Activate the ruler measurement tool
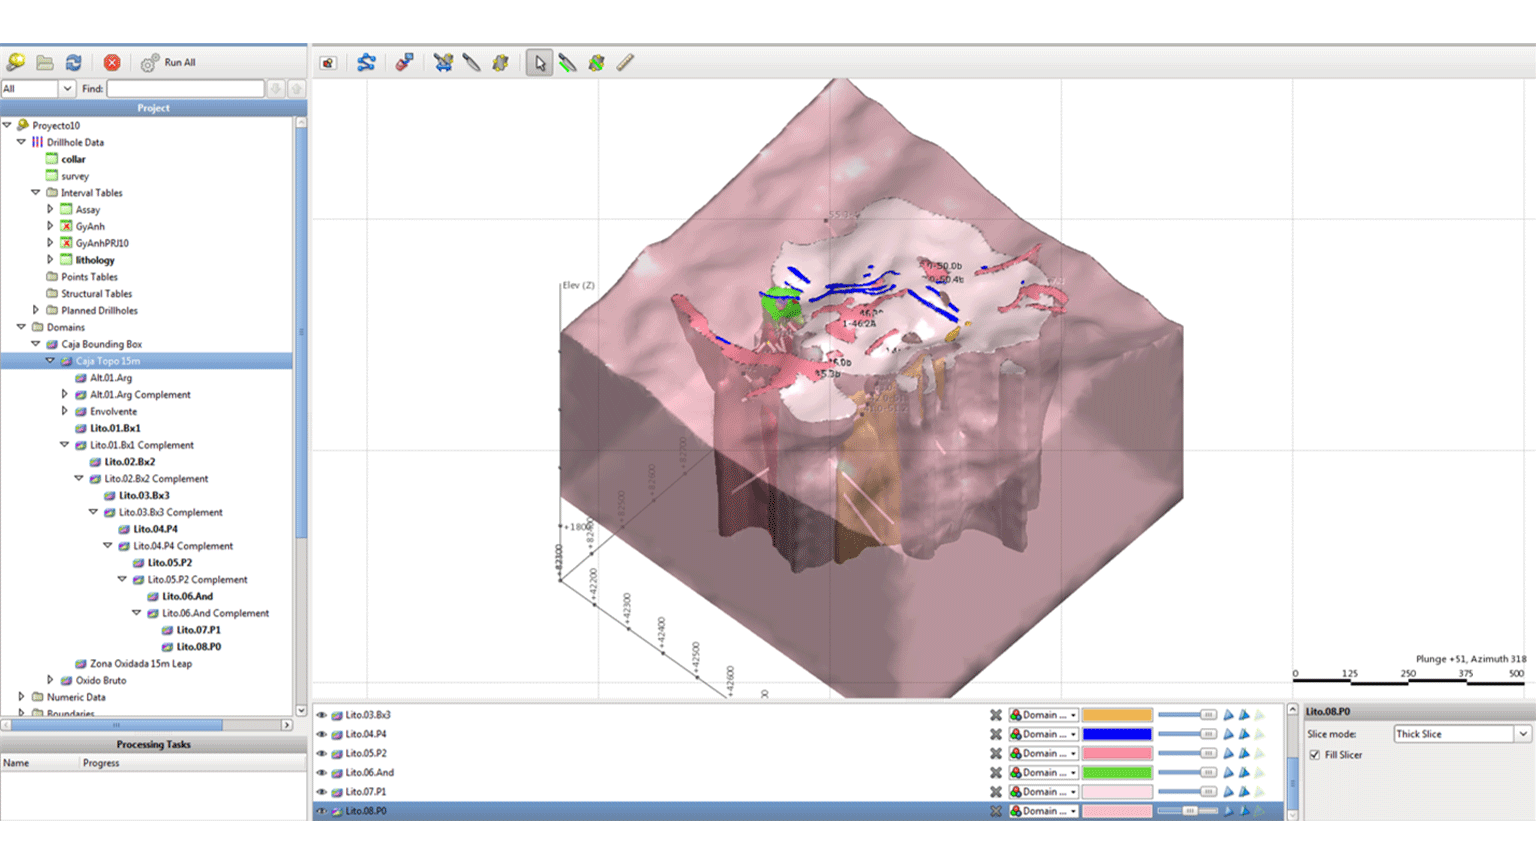 [624, 62]
